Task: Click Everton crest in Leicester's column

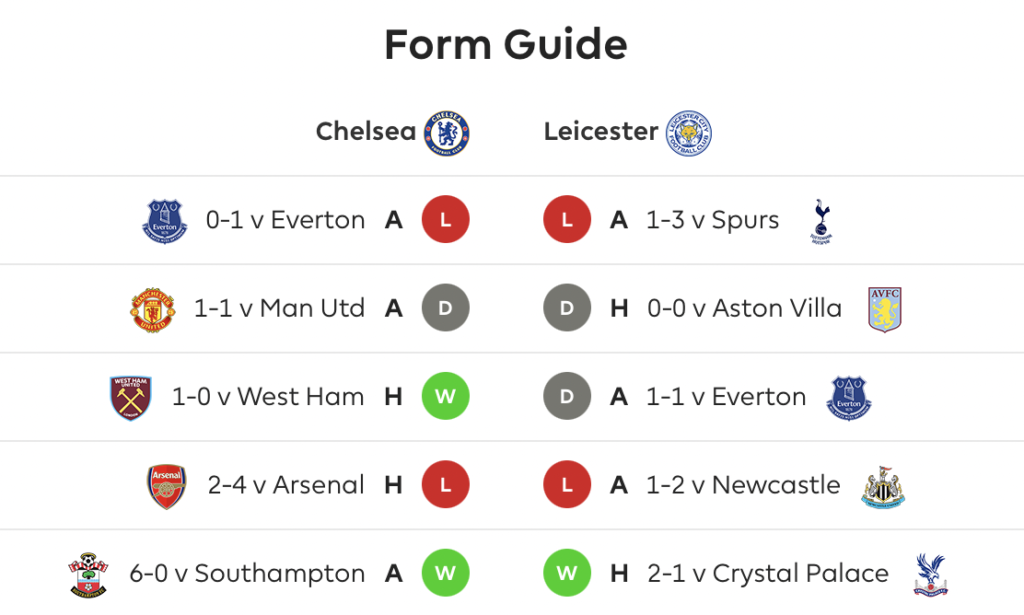Action: tap(849, 398)
